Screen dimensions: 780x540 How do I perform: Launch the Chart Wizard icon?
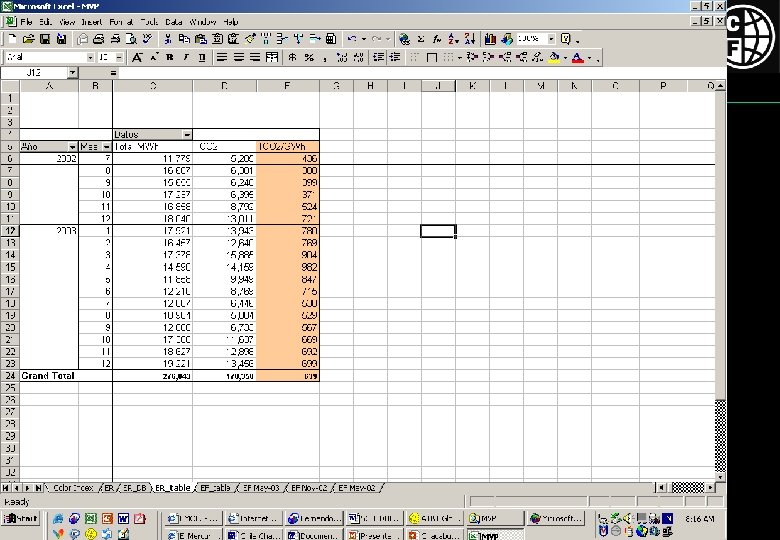pyautogui.click(x=490, y=39)
